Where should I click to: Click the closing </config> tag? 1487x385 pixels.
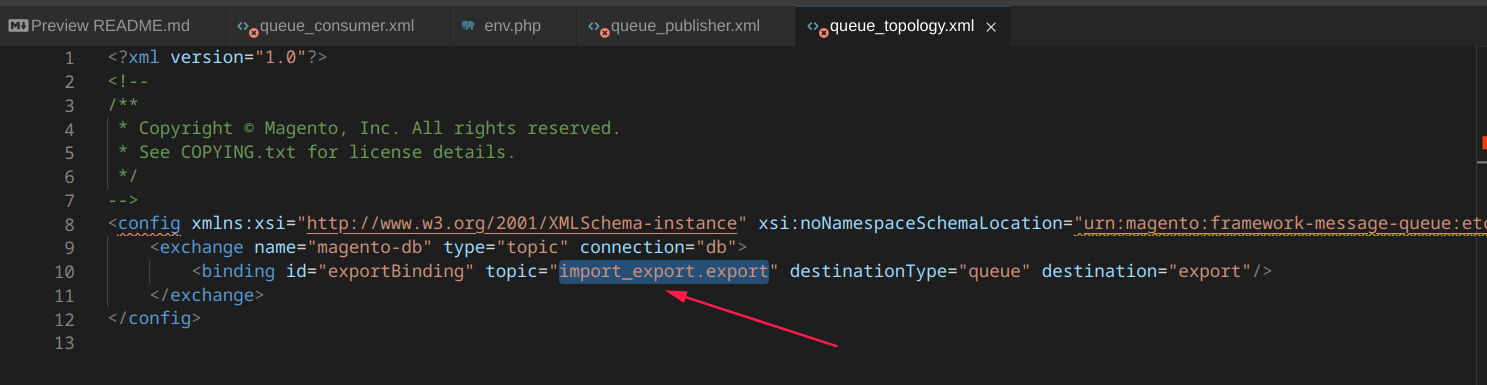point(154,319)
